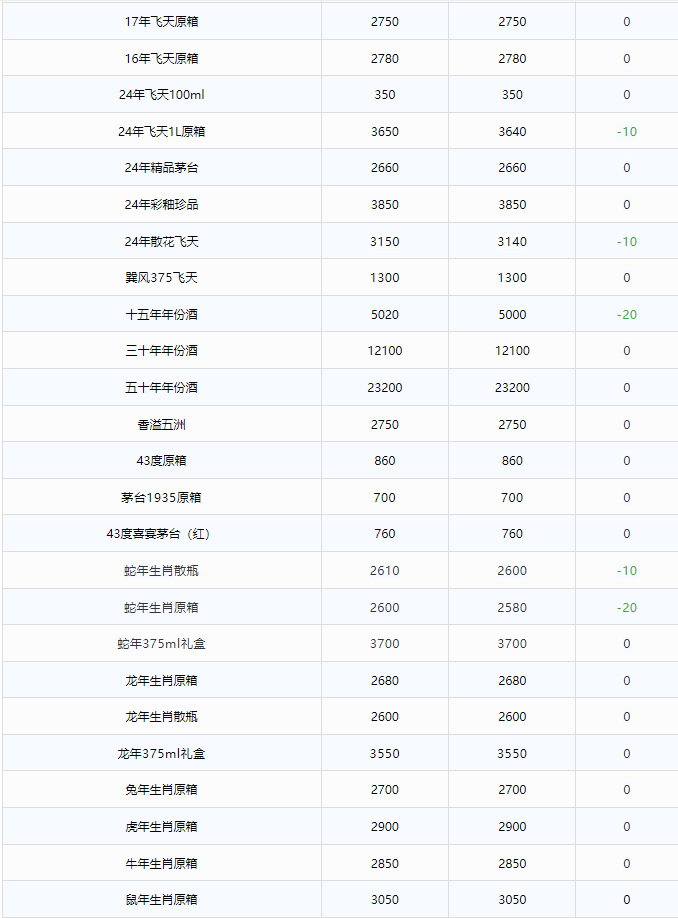Select the 3140 price cell

[x=512, y=242]
